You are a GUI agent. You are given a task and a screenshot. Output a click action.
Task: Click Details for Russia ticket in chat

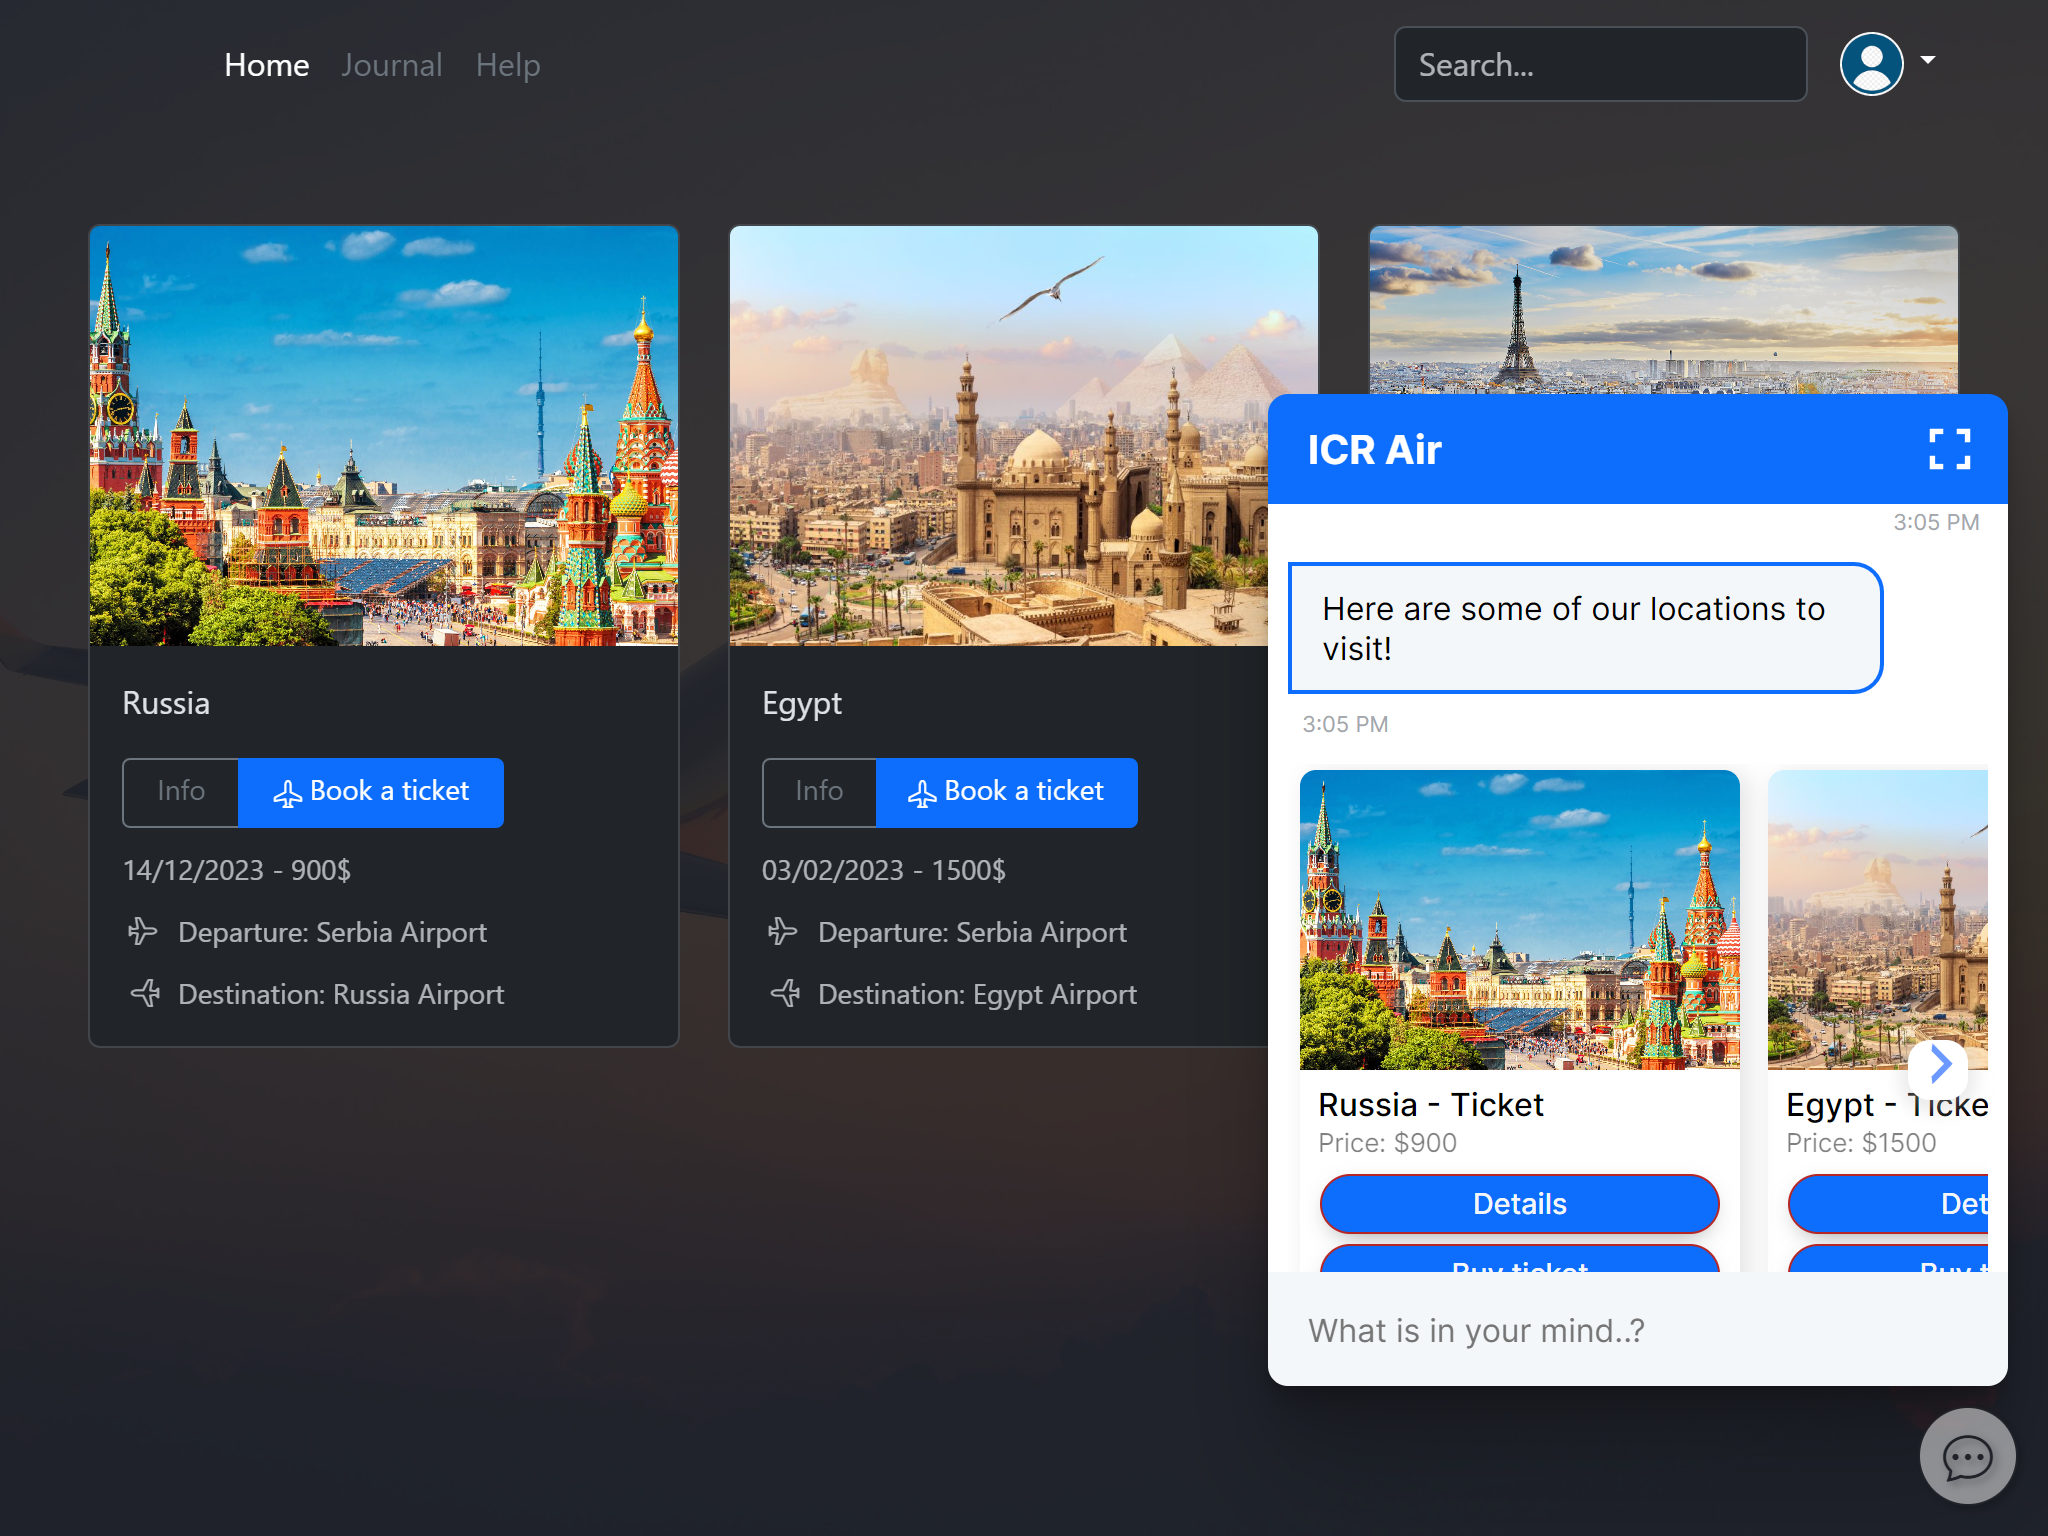coord(1519,1204)
